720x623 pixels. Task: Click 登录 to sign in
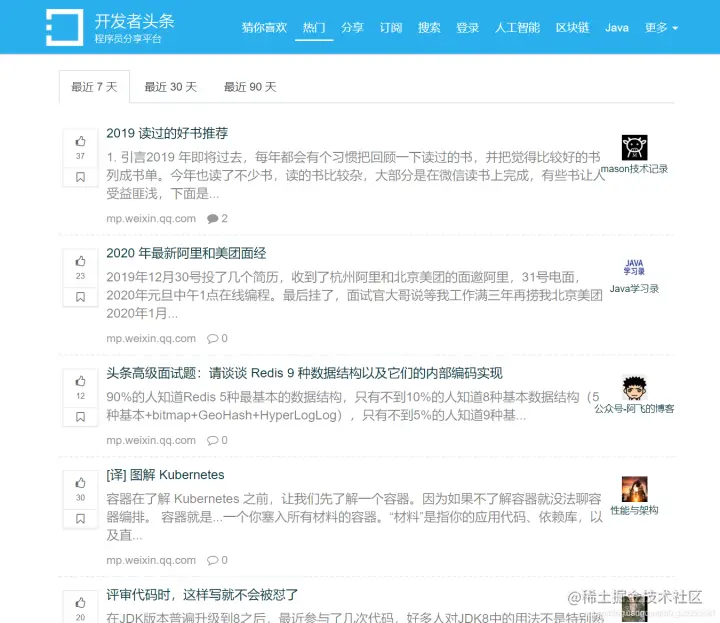(467, 28)
